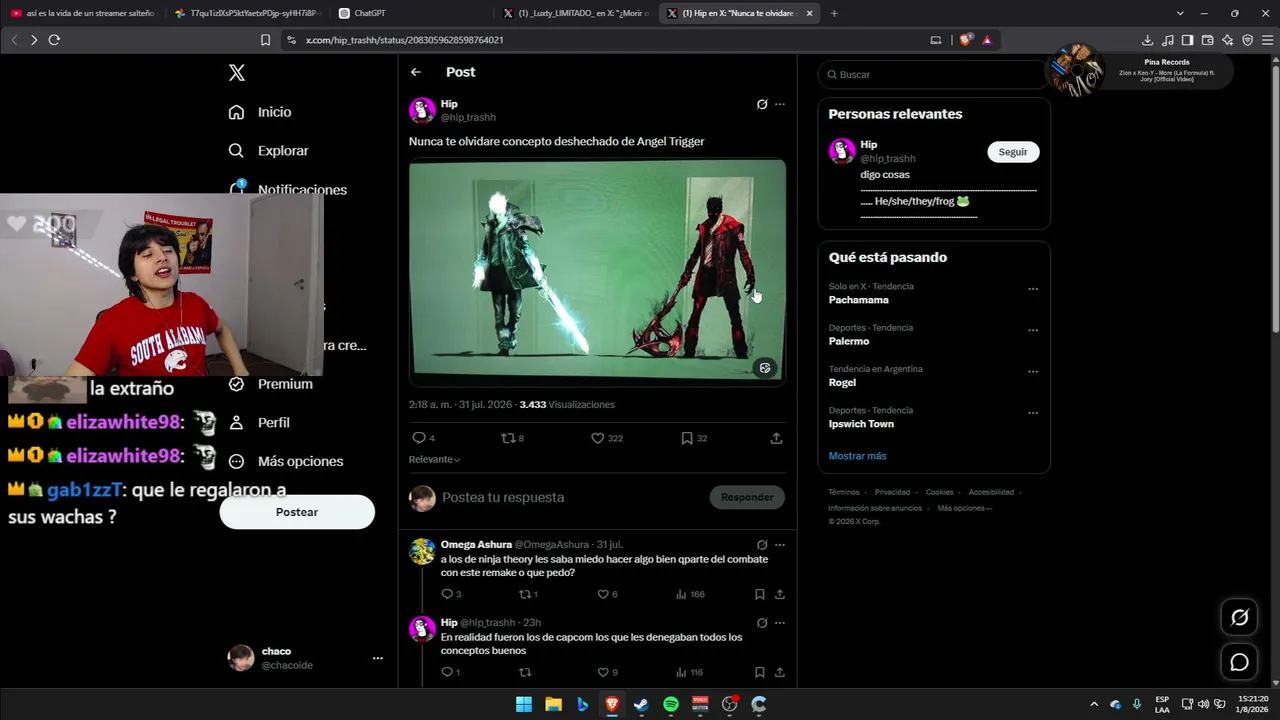Switch to the YouTube streamer salteño tab

[x=82, y=13]
